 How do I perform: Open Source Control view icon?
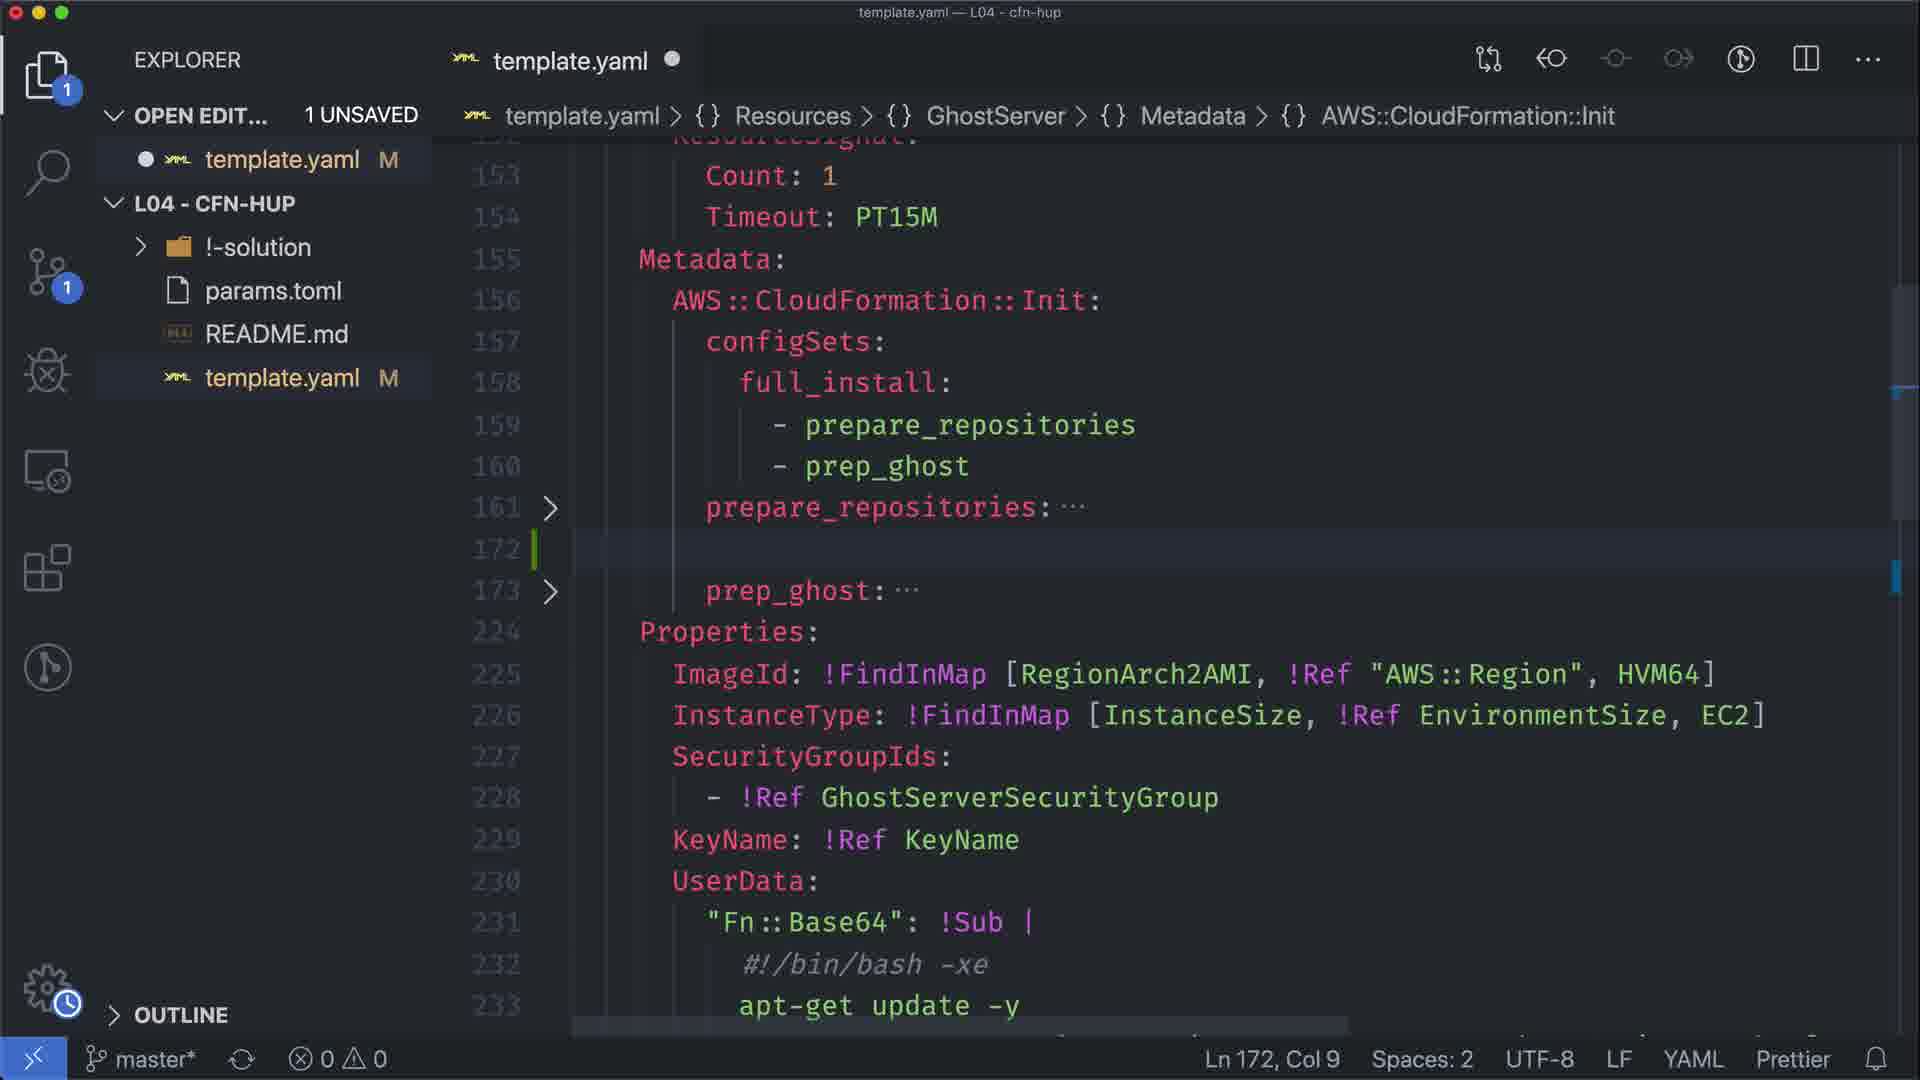click(47, 272)
